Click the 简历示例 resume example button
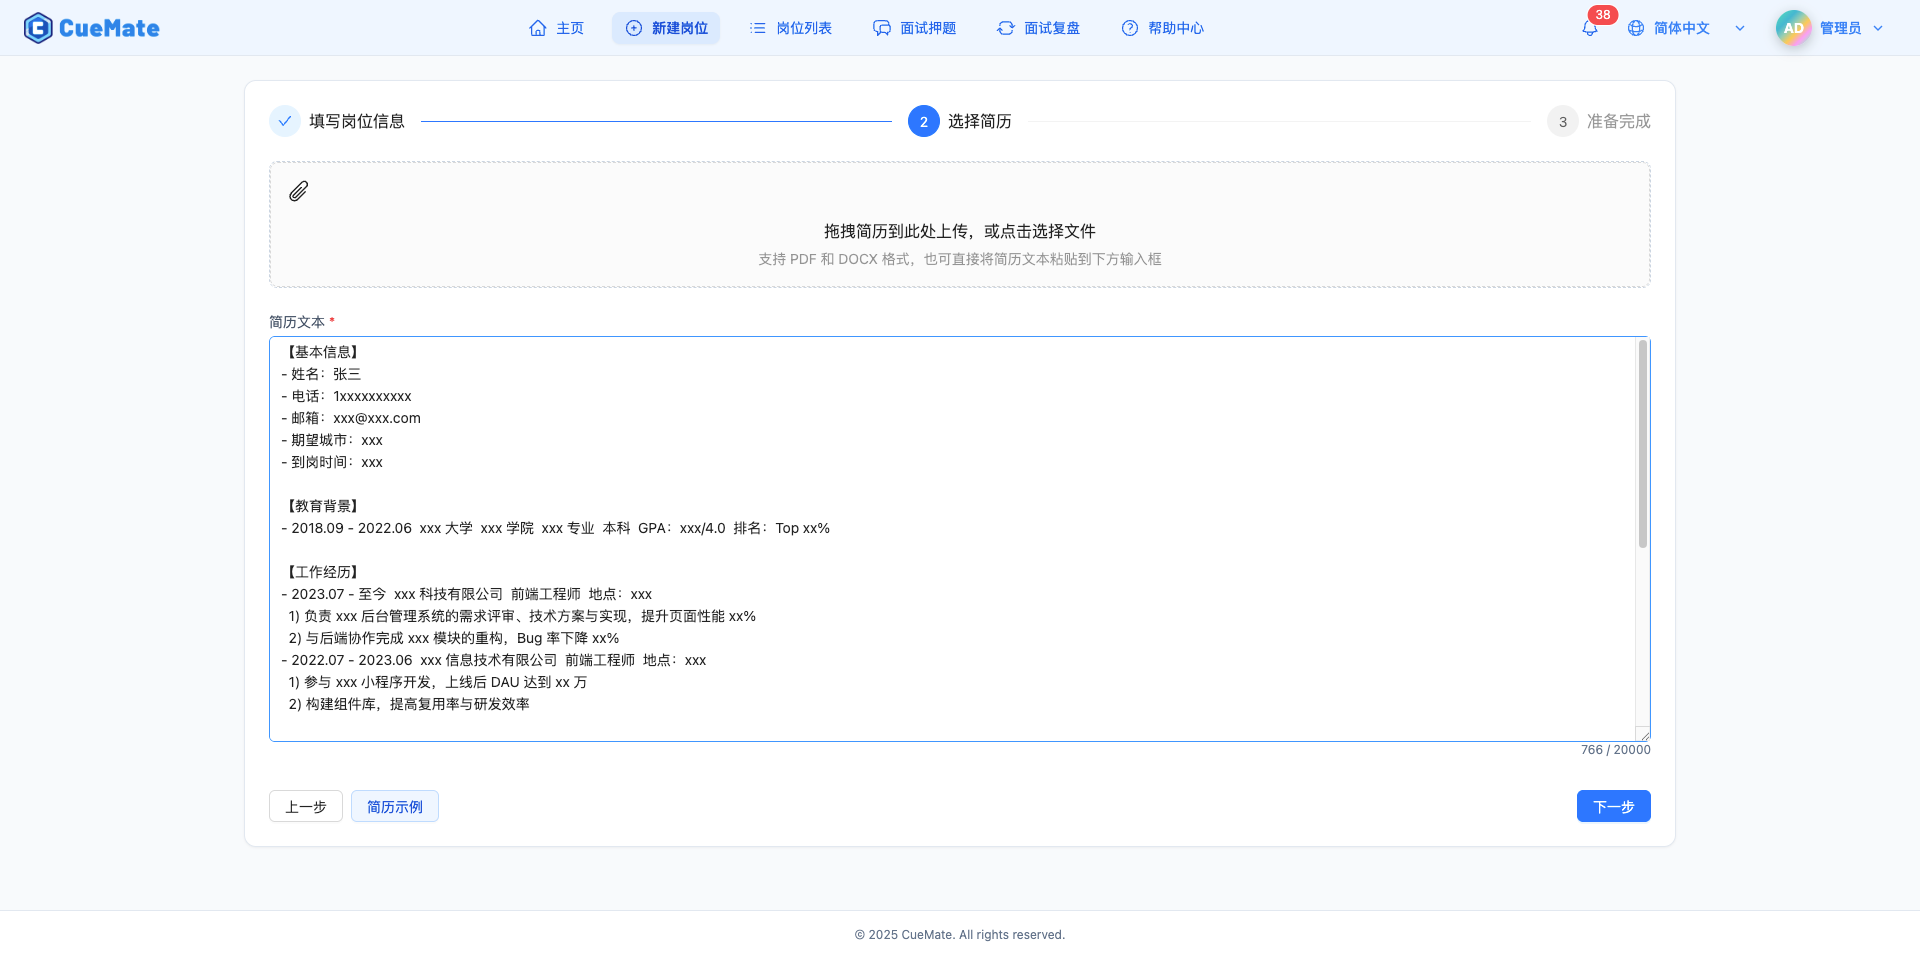 point(395,806)
